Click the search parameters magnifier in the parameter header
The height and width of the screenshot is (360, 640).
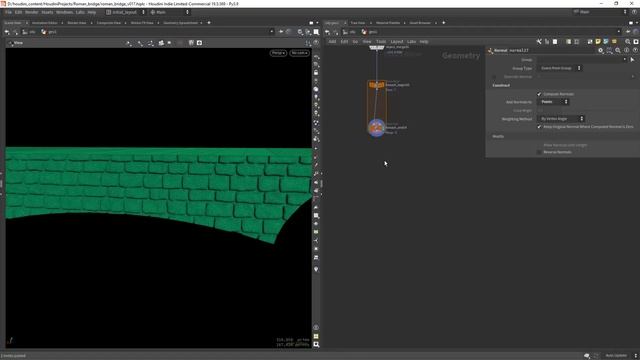click(618, 51)
